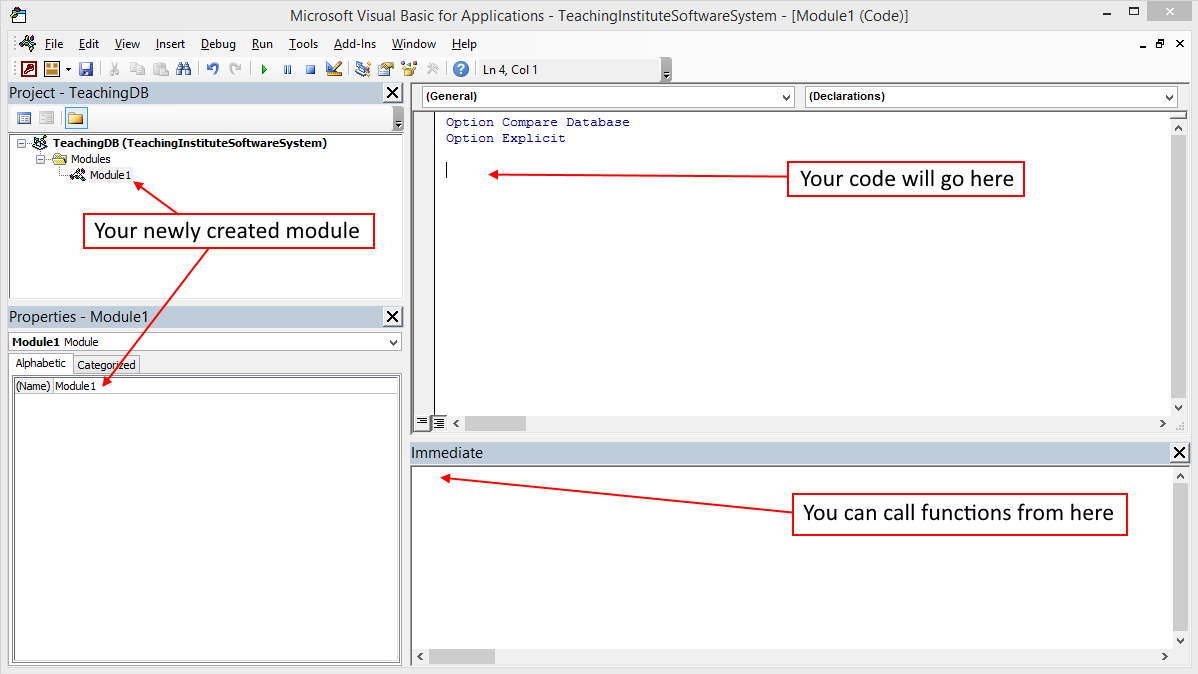Click the Reset stop icon
This screenshot has width=1198, height=674.
coord(310,70)
